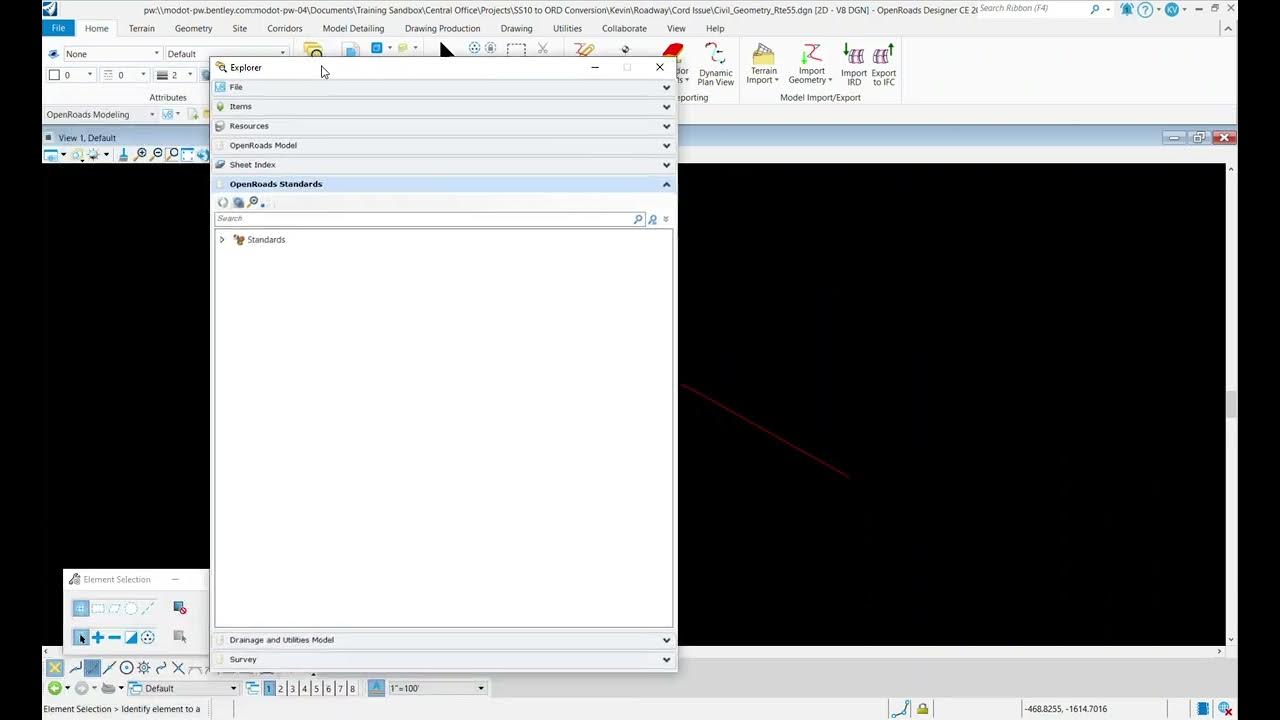Toggle view 4 button
This screenshot has width=1280, height=720.
pyautogui.click(x=305, y=688)
